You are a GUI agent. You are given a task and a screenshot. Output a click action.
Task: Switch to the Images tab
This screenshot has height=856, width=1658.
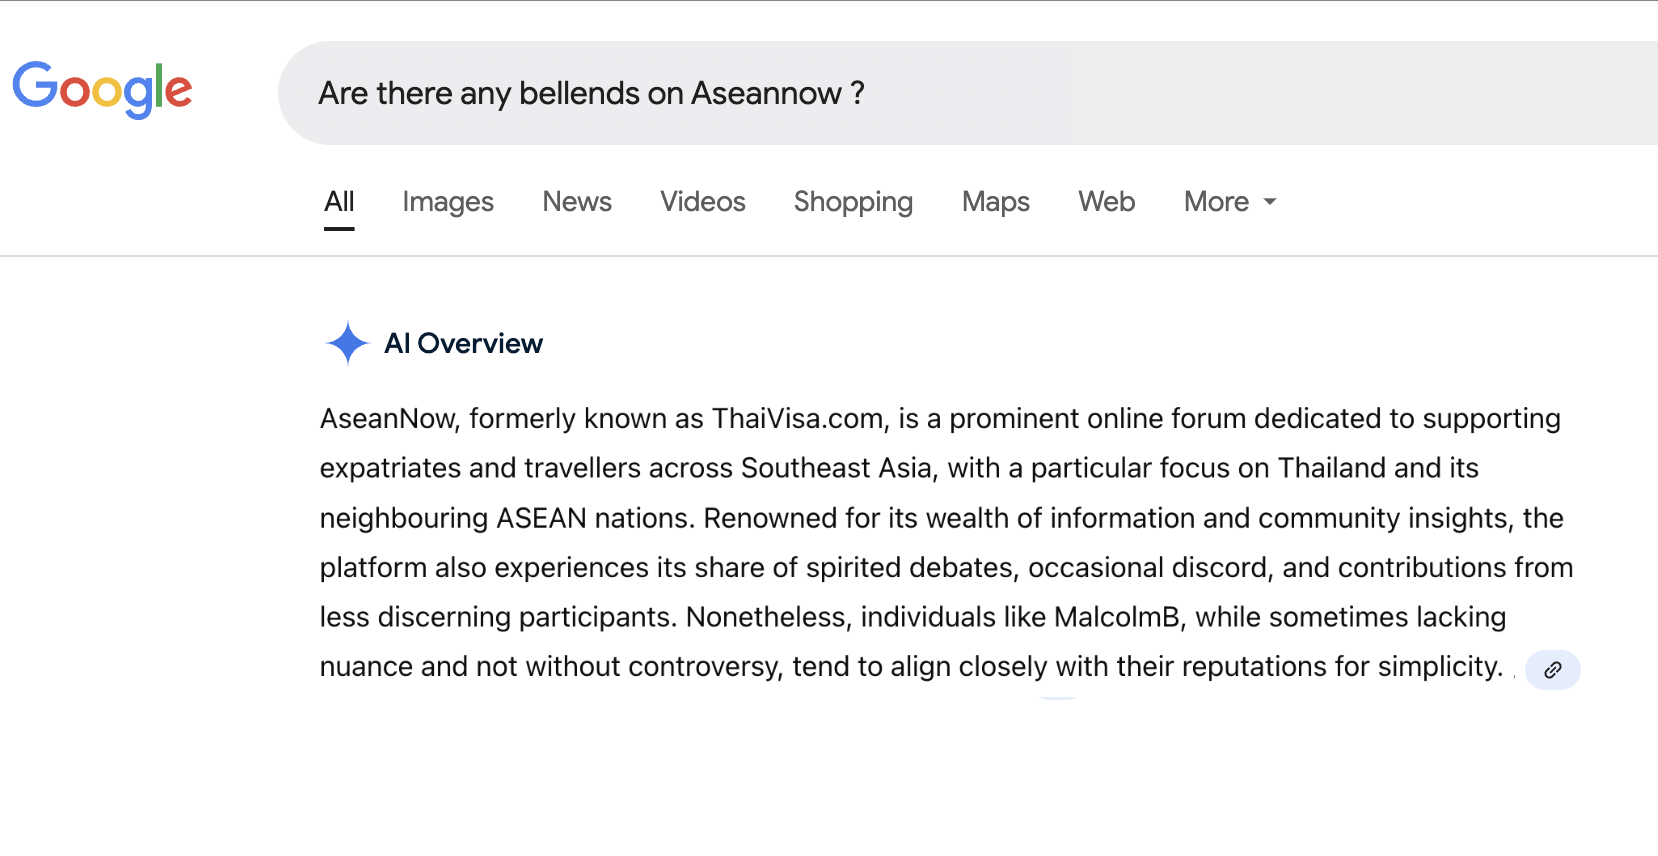point(448,202)
